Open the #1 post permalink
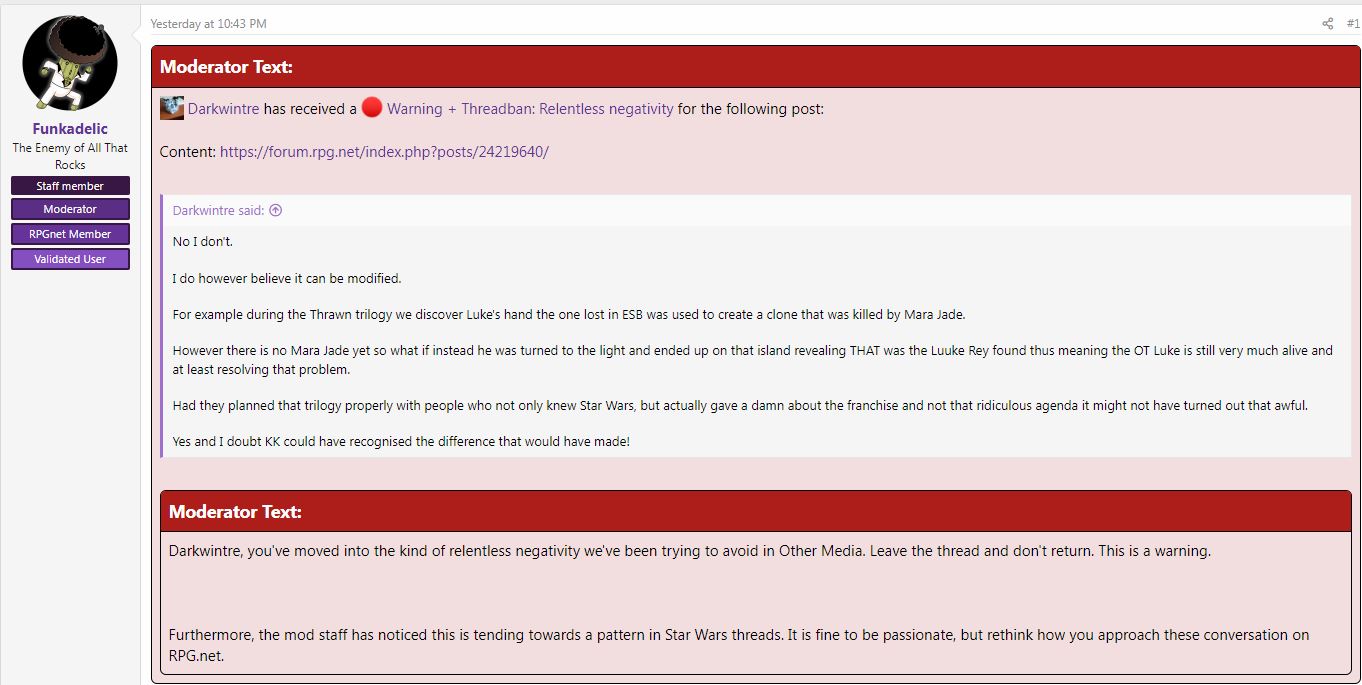Screen dimensions: 1362x685 point(1353,24)
